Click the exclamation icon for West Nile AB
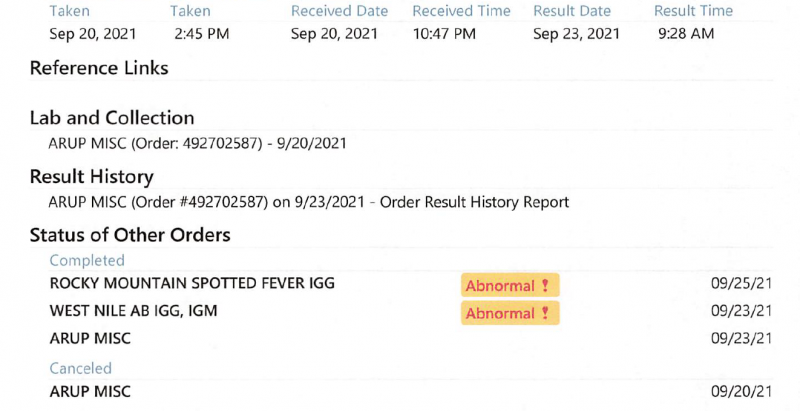The height and width of the screenshot is (411, 800). point(545,313)
